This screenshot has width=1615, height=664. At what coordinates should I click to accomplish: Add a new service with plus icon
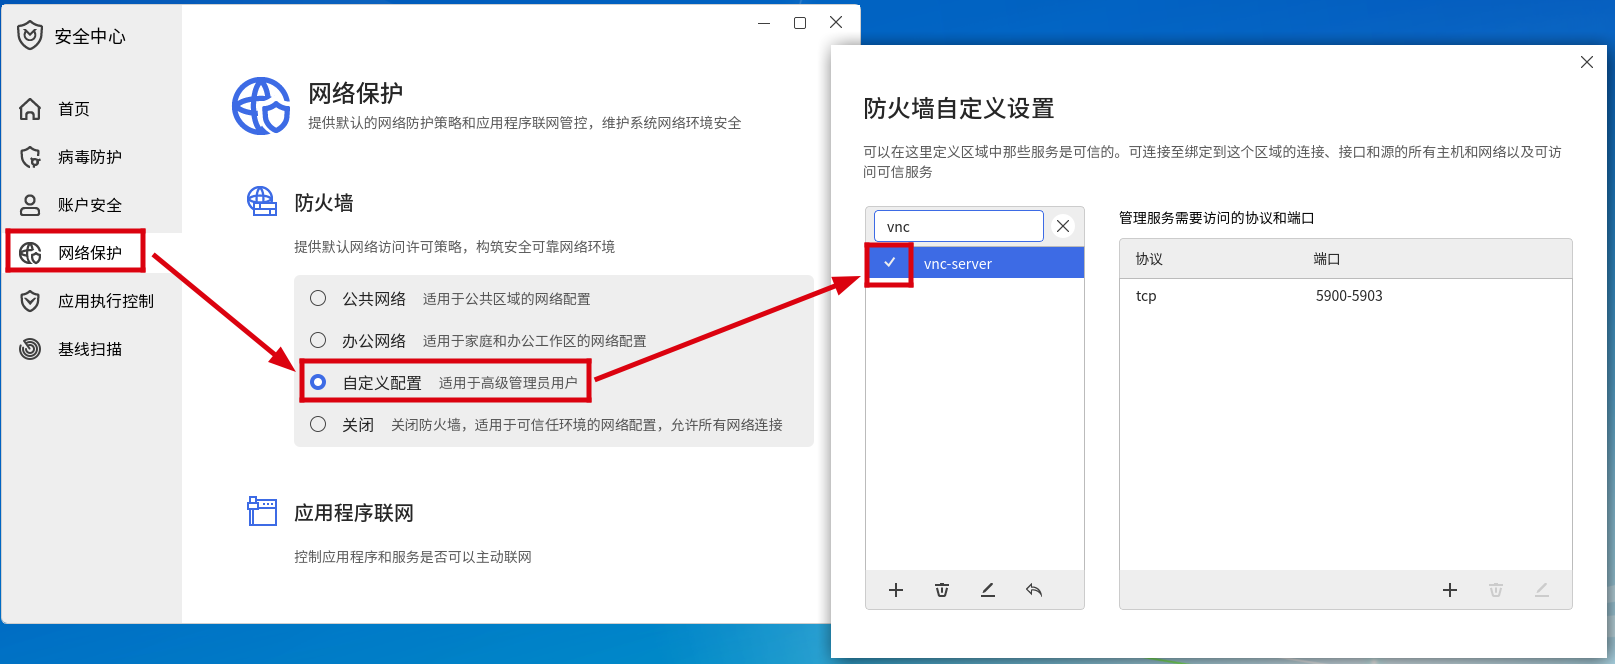click(896, 590)
